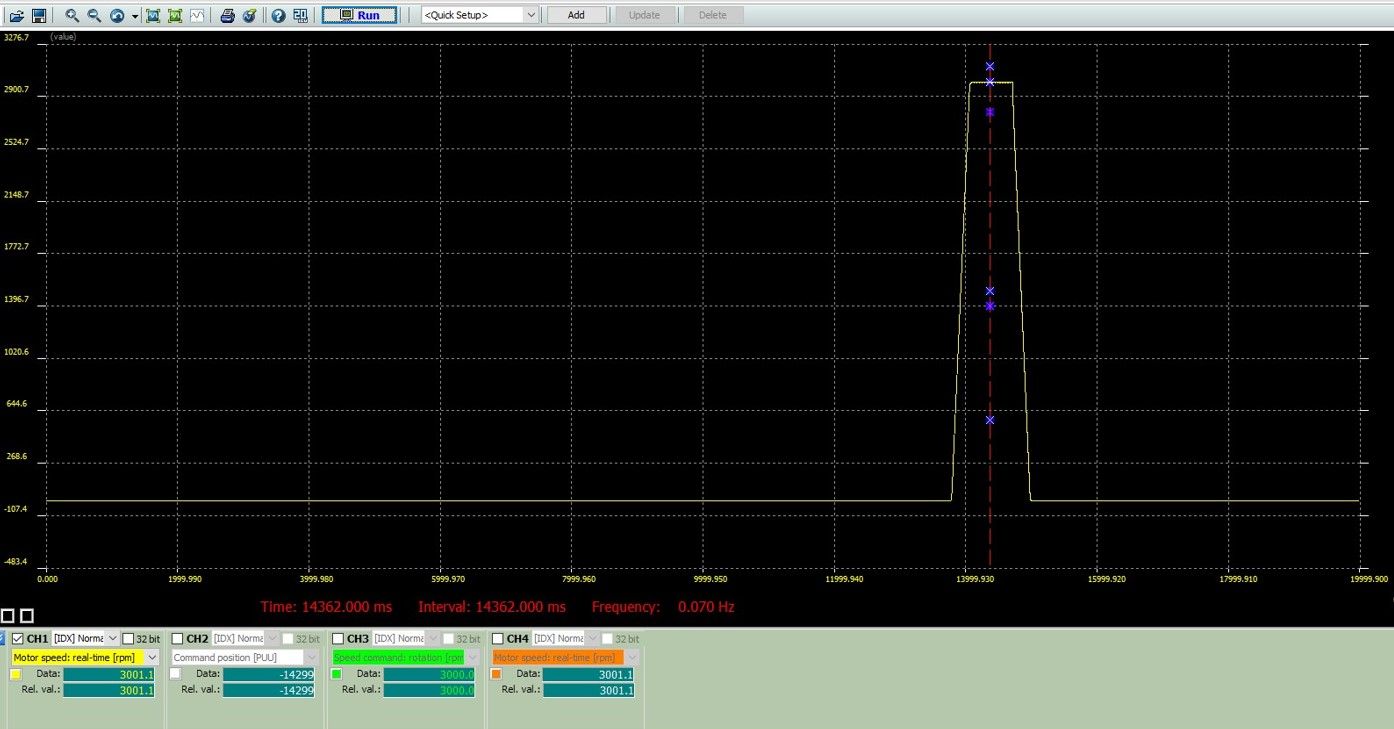Toggle the CH3 32 bit checkbox
This screenshot has height=729, width=1394.
tap(448, 638)
